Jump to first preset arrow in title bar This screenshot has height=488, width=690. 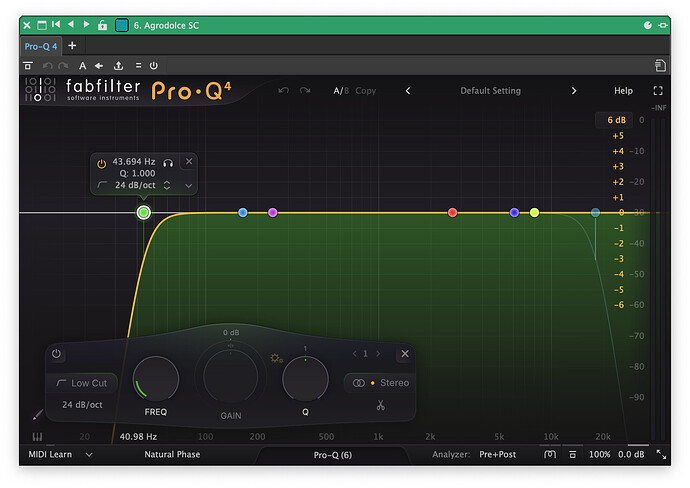tap(56, 25)
